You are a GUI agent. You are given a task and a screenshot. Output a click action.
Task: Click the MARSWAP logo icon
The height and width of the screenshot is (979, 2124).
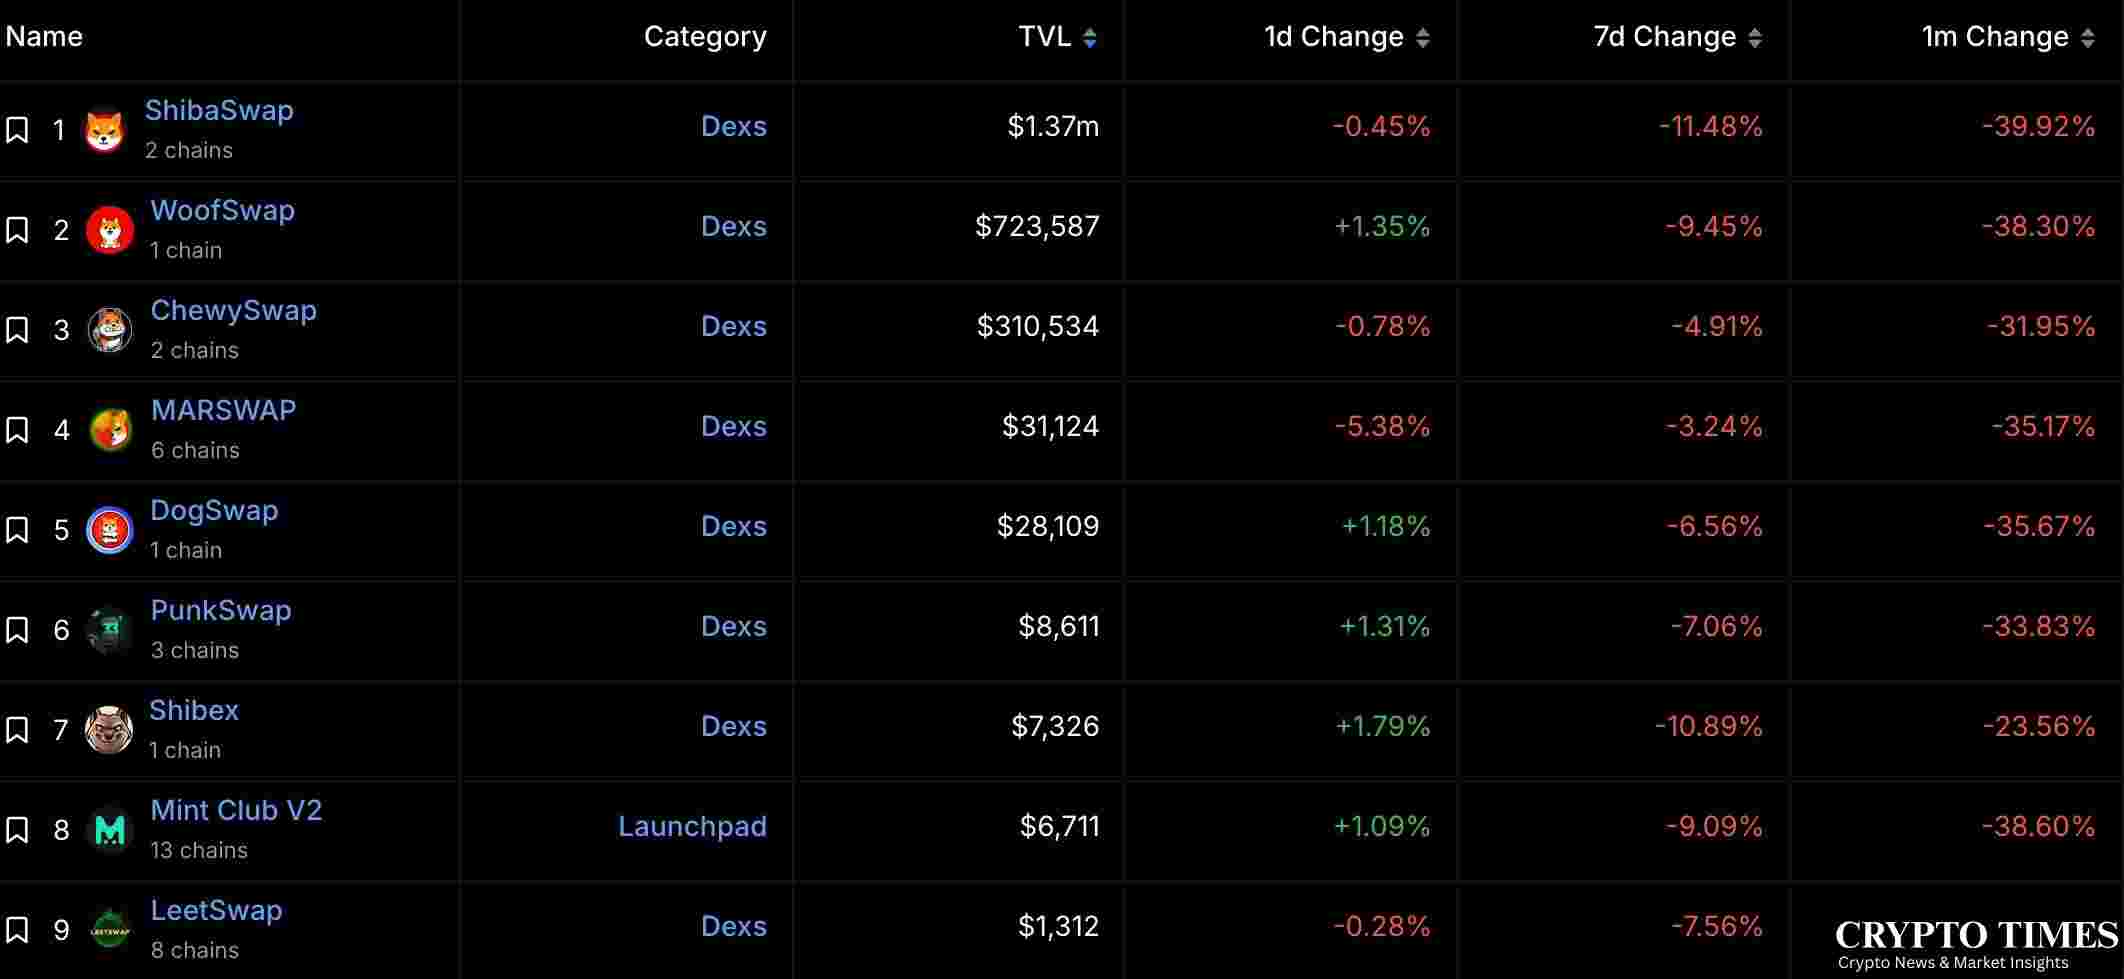[110, 430]
